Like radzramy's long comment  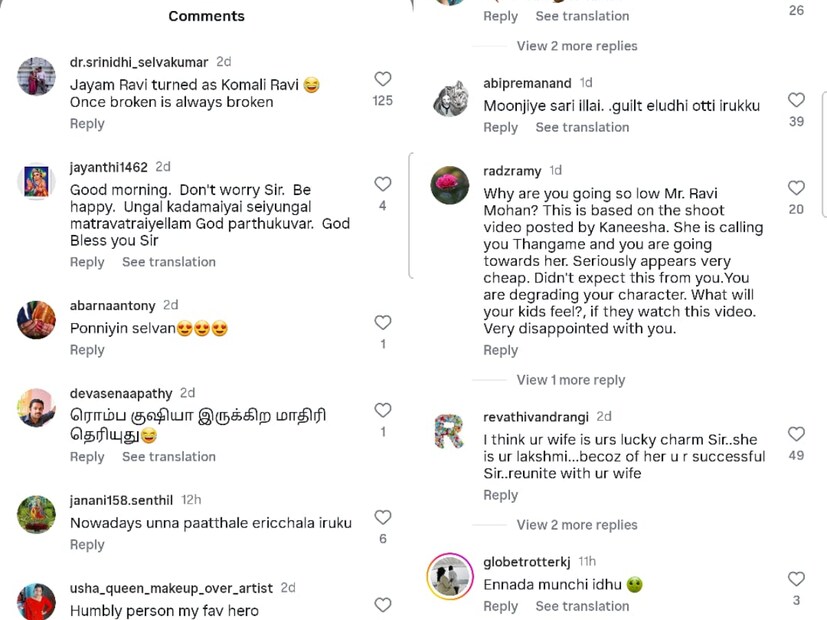796,188
